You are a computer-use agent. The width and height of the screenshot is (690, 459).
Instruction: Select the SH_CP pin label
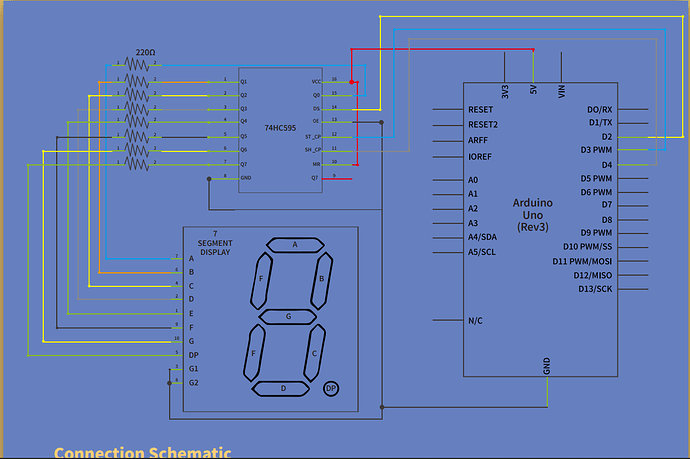click(313, 150)
